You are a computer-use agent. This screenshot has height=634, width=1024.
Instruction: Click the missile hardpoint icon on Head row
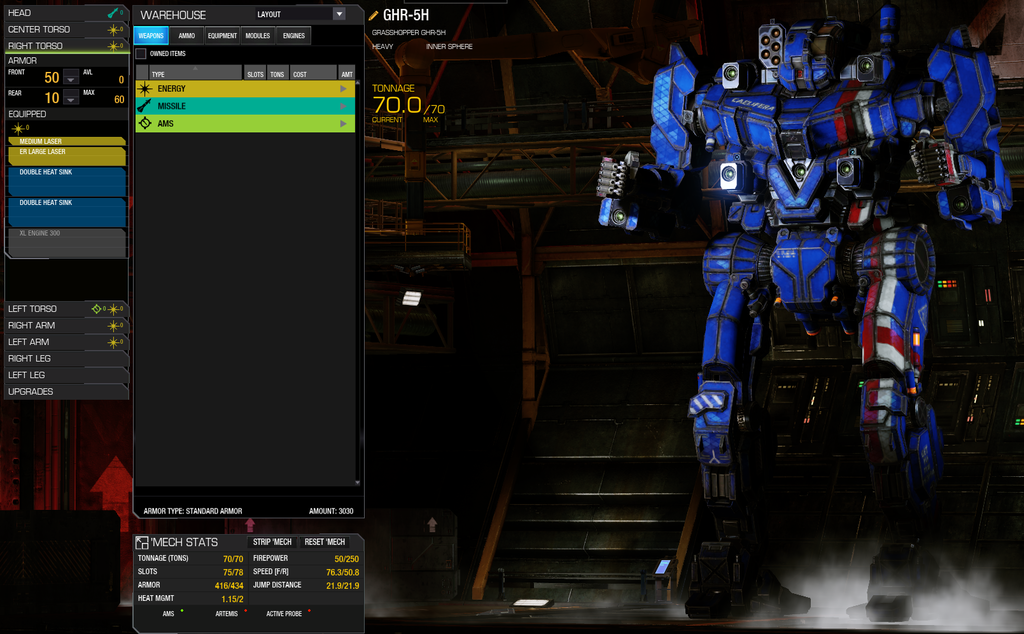tap(114, 12)
